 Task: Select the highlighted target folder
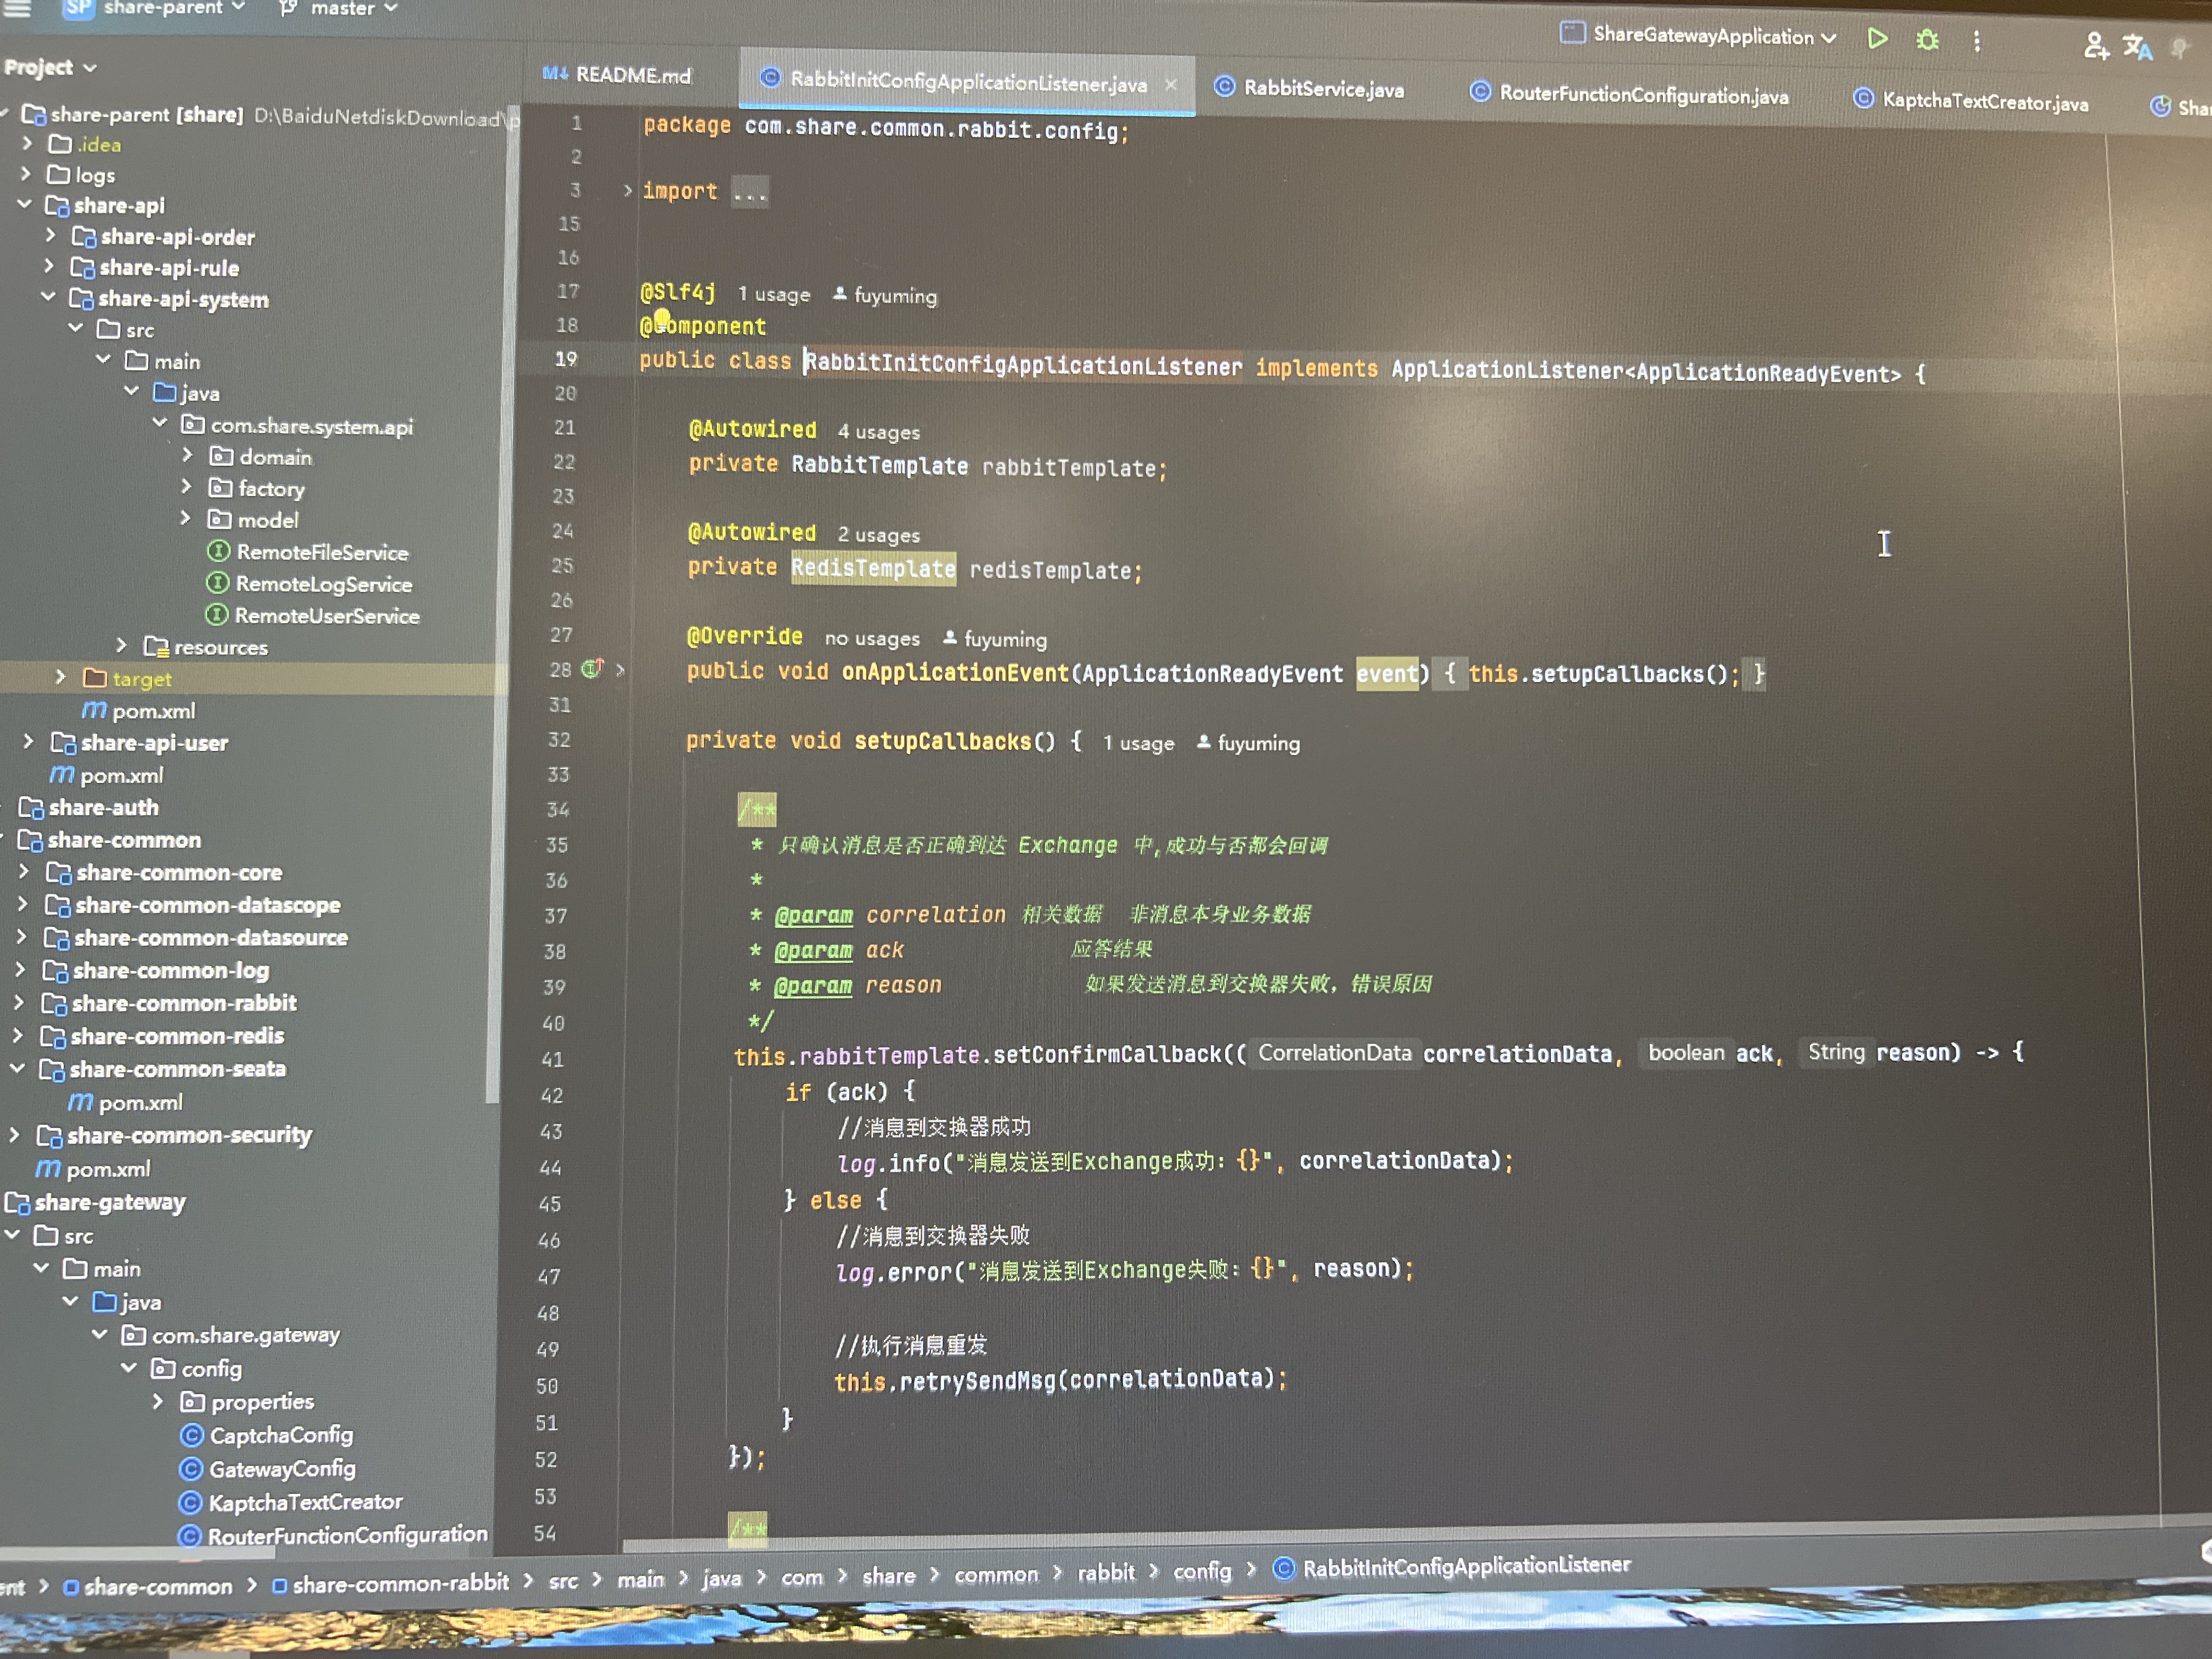click(x=141, y=679)
